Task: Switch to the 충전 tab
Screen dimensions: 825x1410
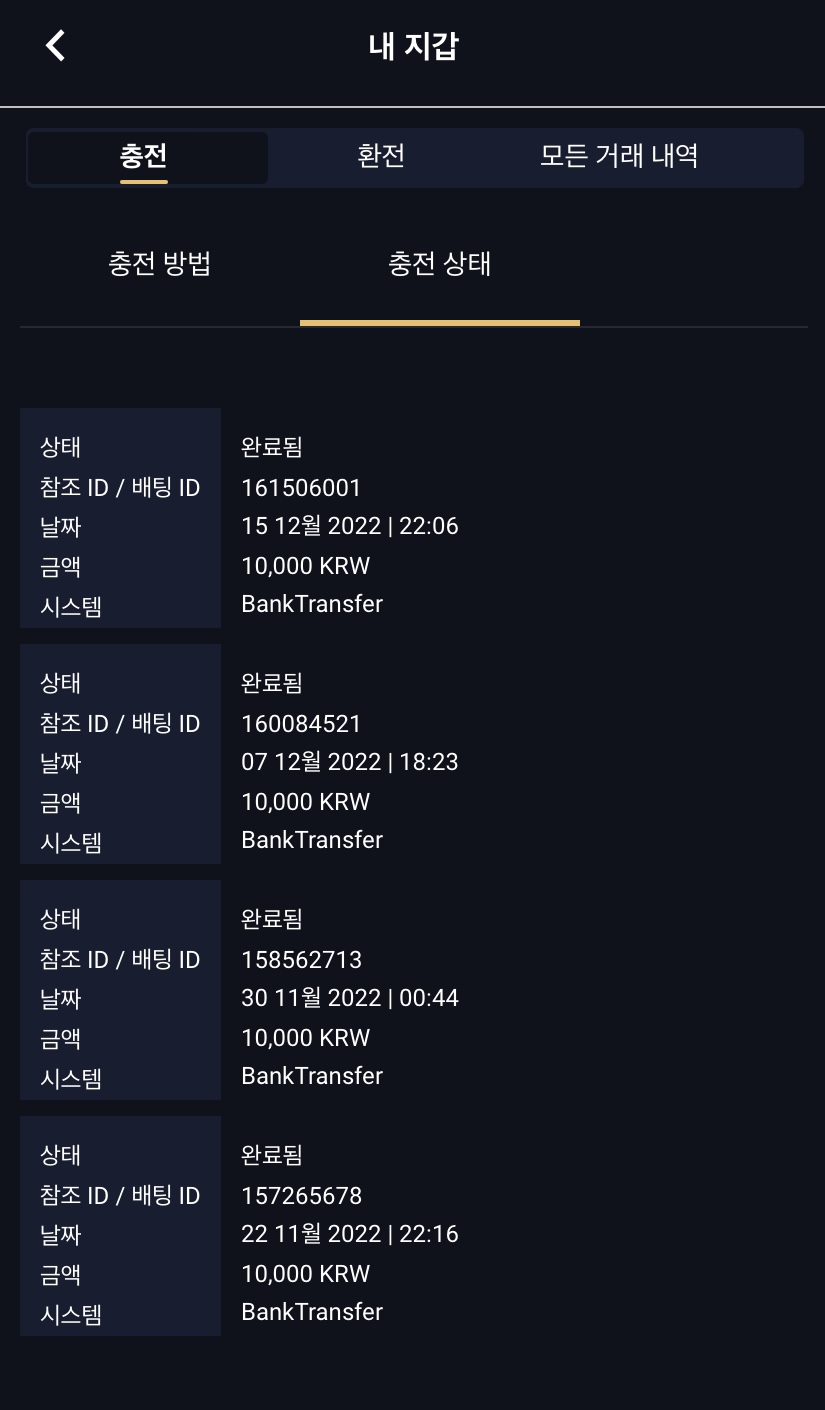Action: coord(144,157)
